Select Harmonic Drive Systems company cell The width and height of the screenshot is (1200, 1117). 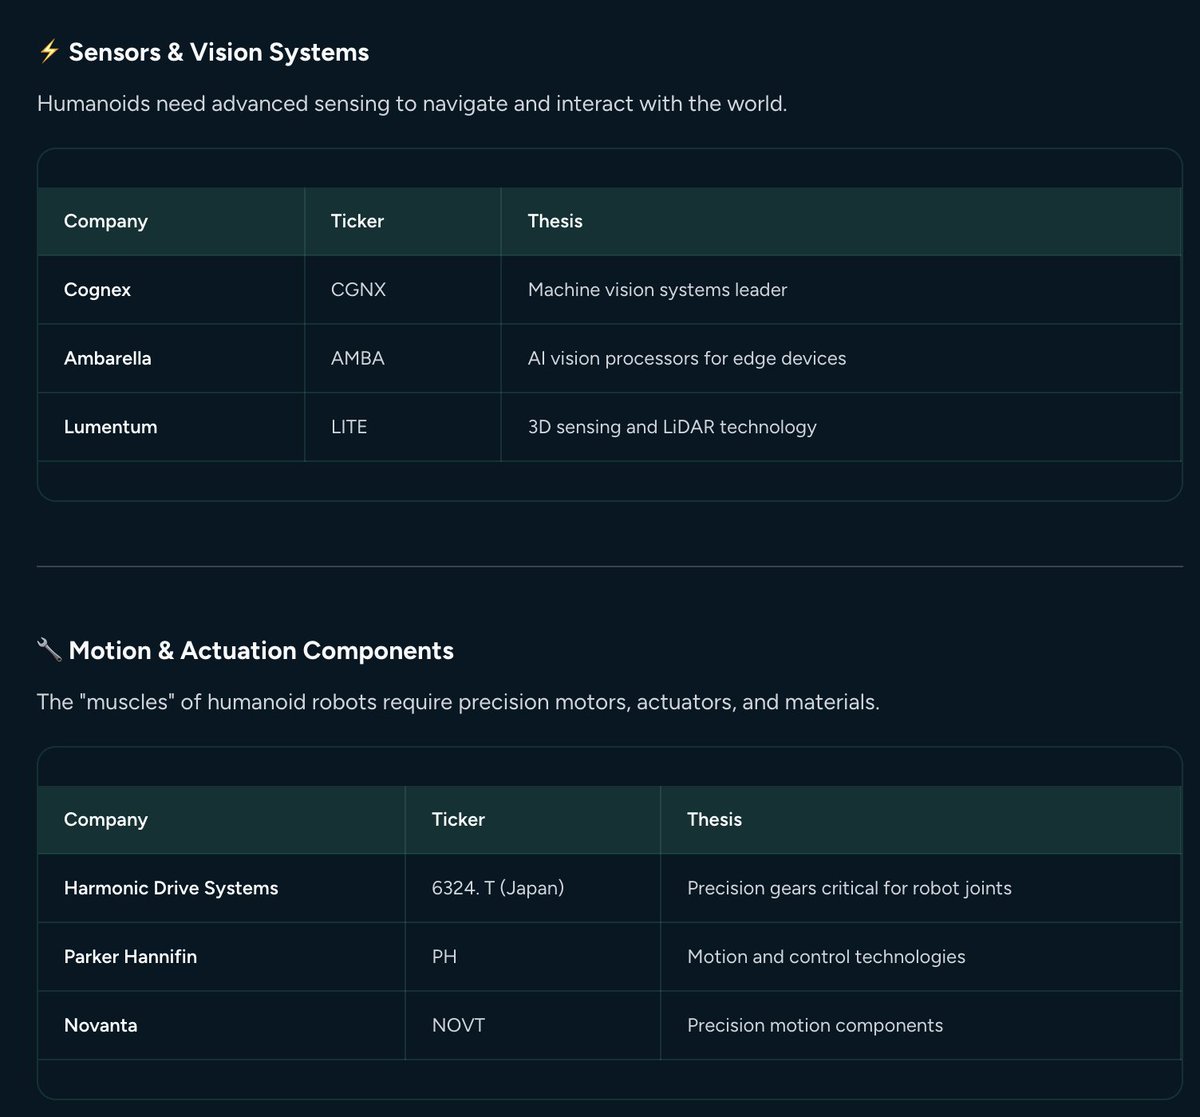click(x=171, y=888)
